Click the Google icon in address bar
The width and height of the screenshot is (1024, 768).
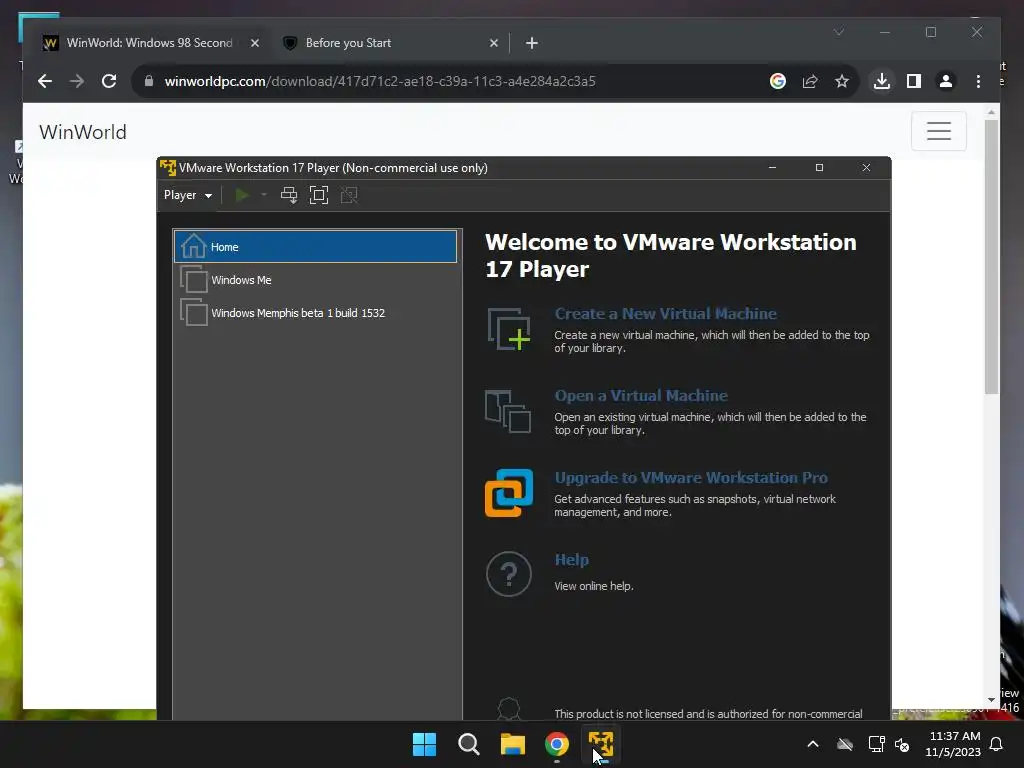coord(778,81)
